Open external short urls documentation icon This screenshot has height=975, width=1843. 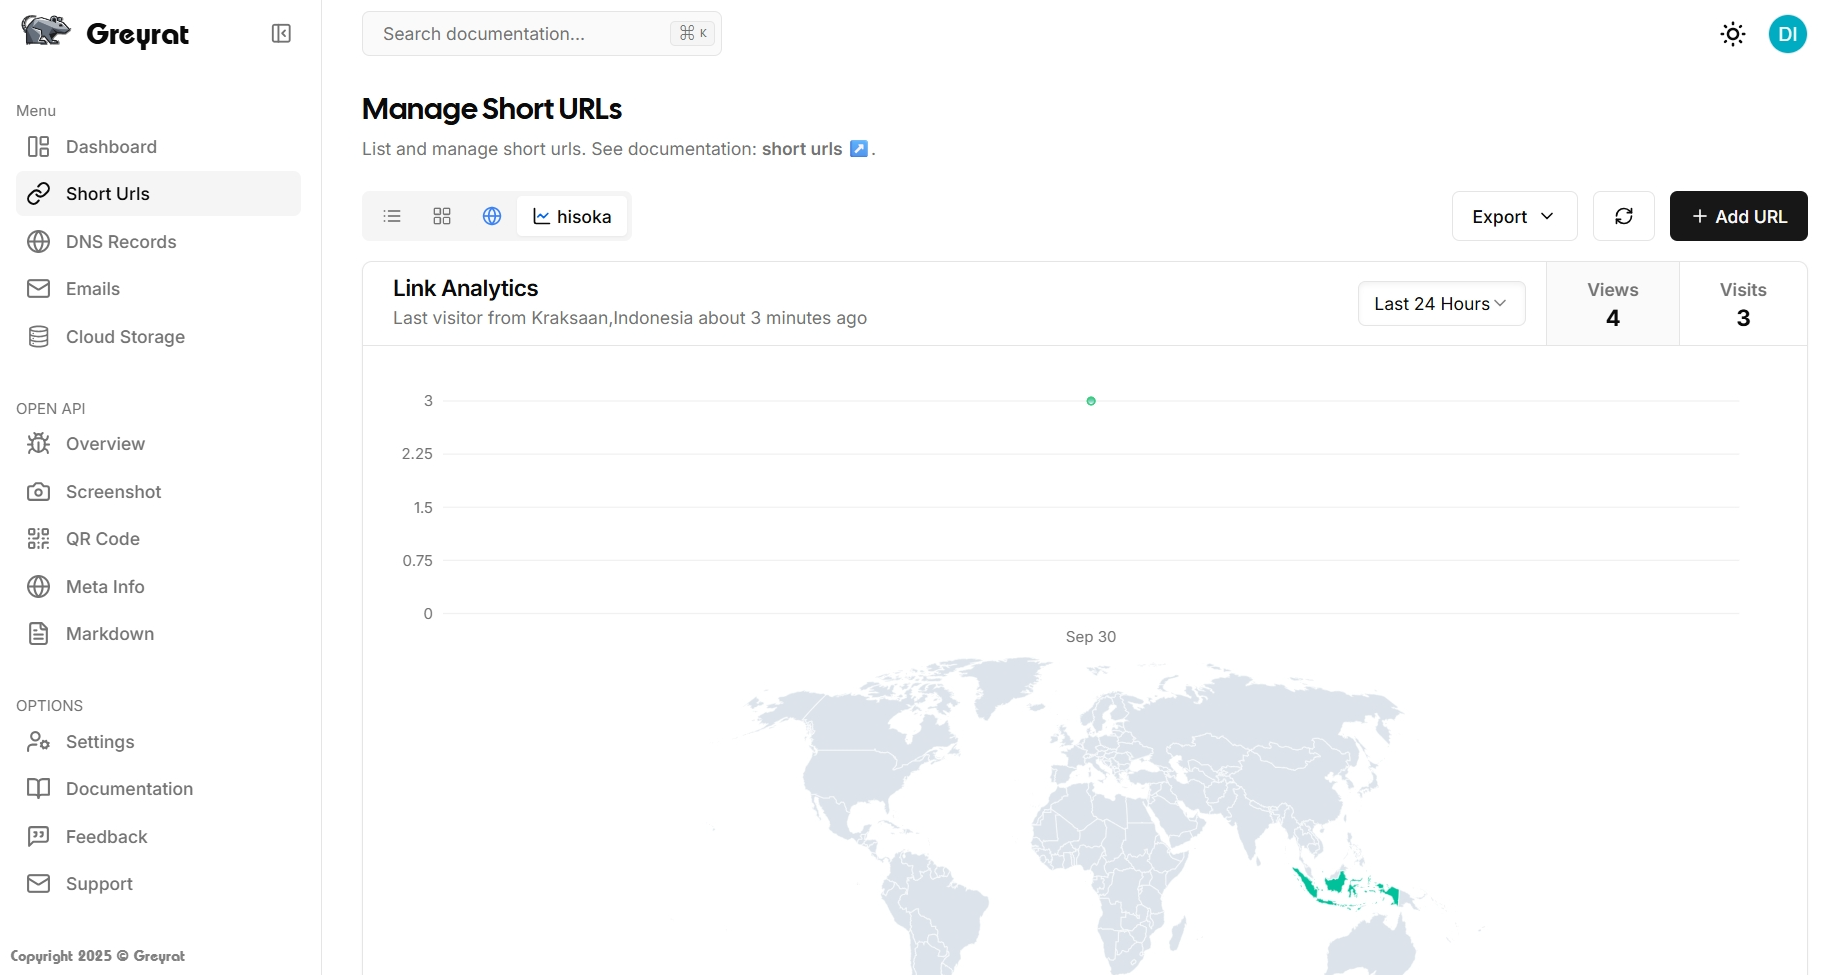click(858, 149)
